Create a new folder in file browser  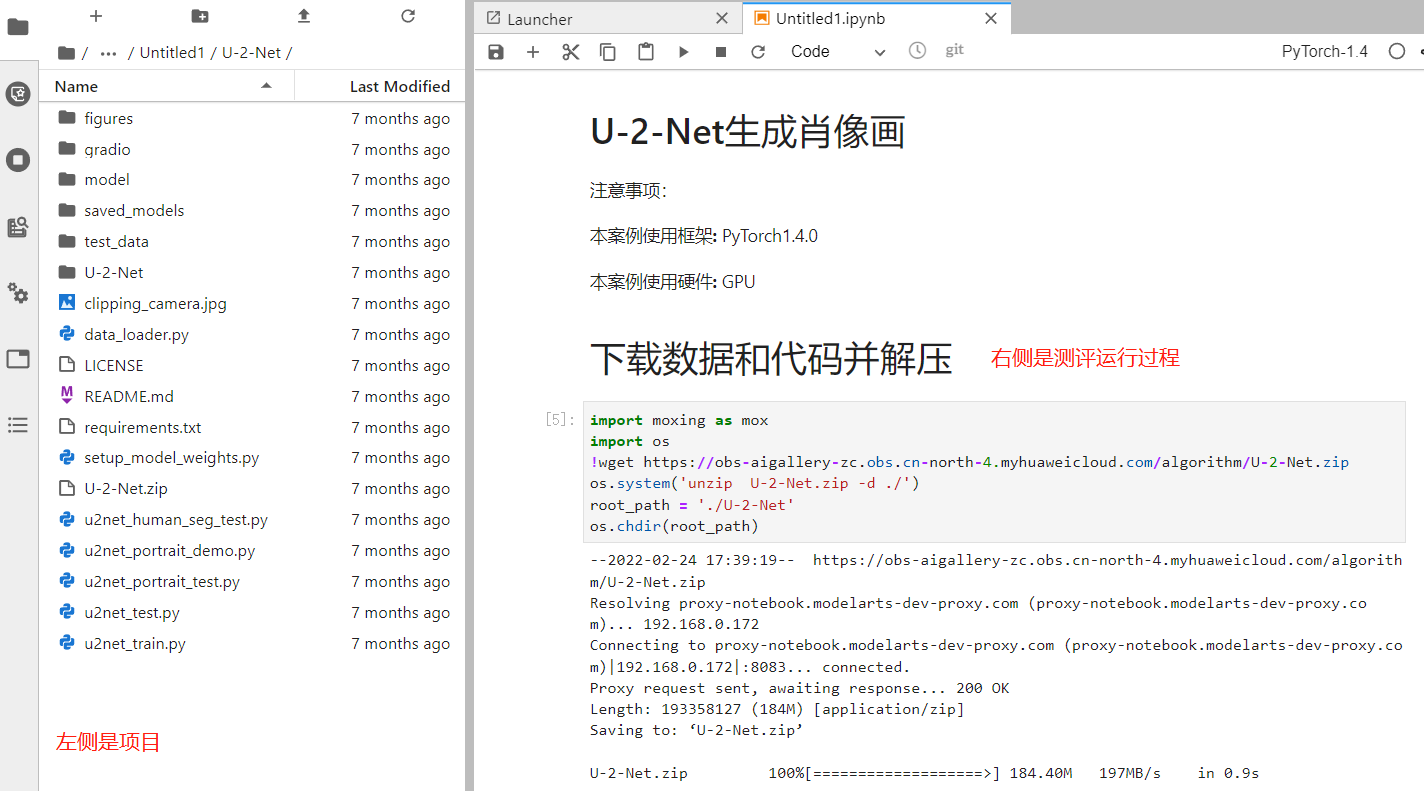pos(200,16)
